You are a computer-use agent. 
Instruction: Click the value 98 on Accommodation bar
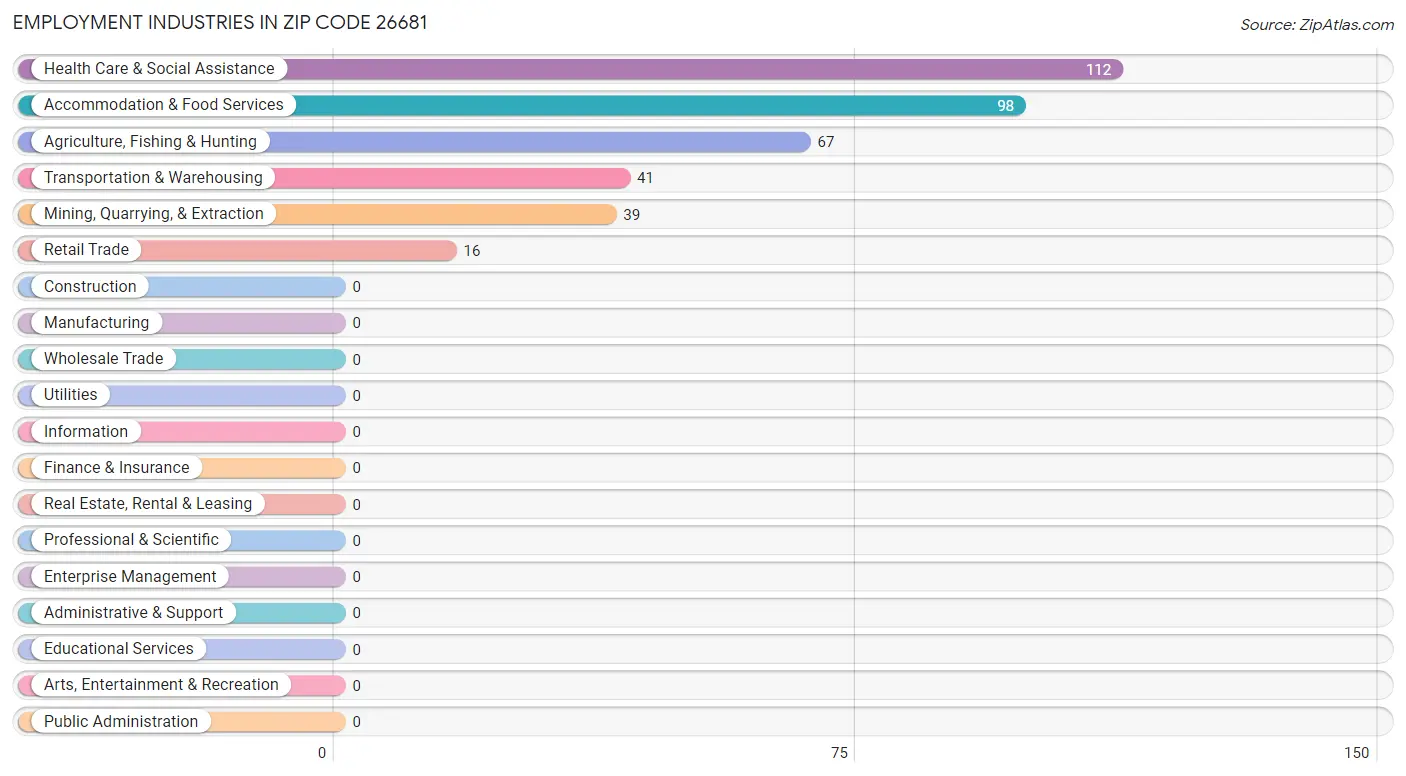pyautogui.click(x=1005, y=106)
